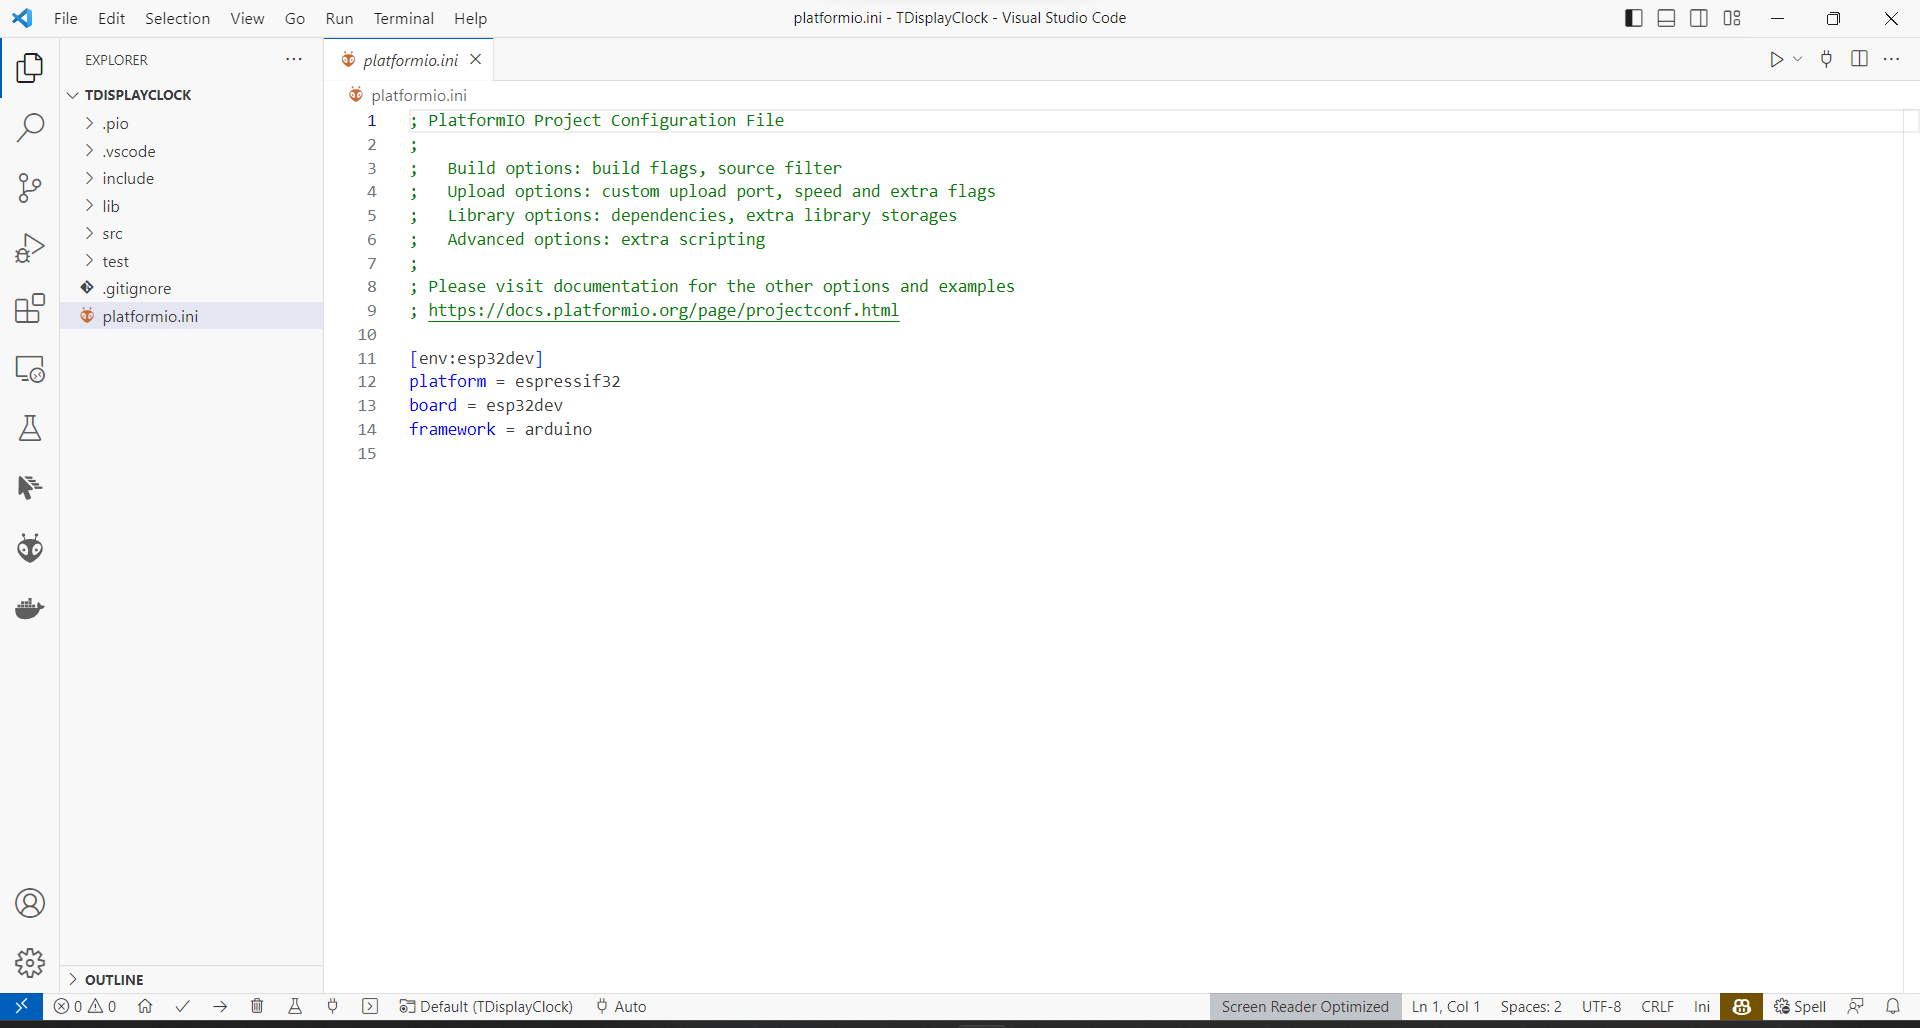
Task: Open Run and Debug view
Action: 30,248
